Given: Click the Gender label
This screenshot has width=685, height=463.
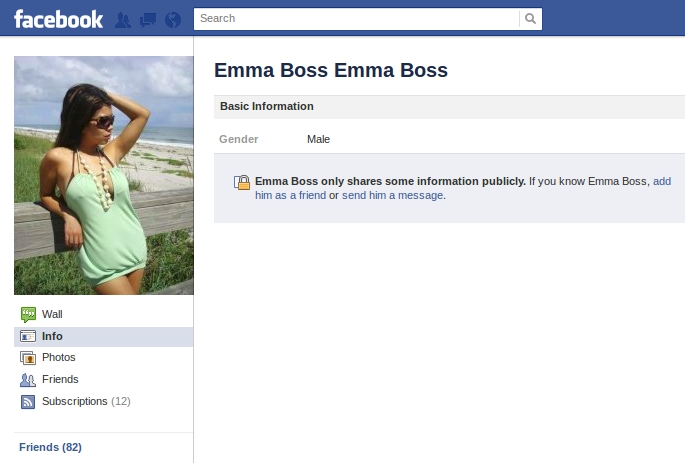Looking at the screenshot, I should (x=239, y=139).
